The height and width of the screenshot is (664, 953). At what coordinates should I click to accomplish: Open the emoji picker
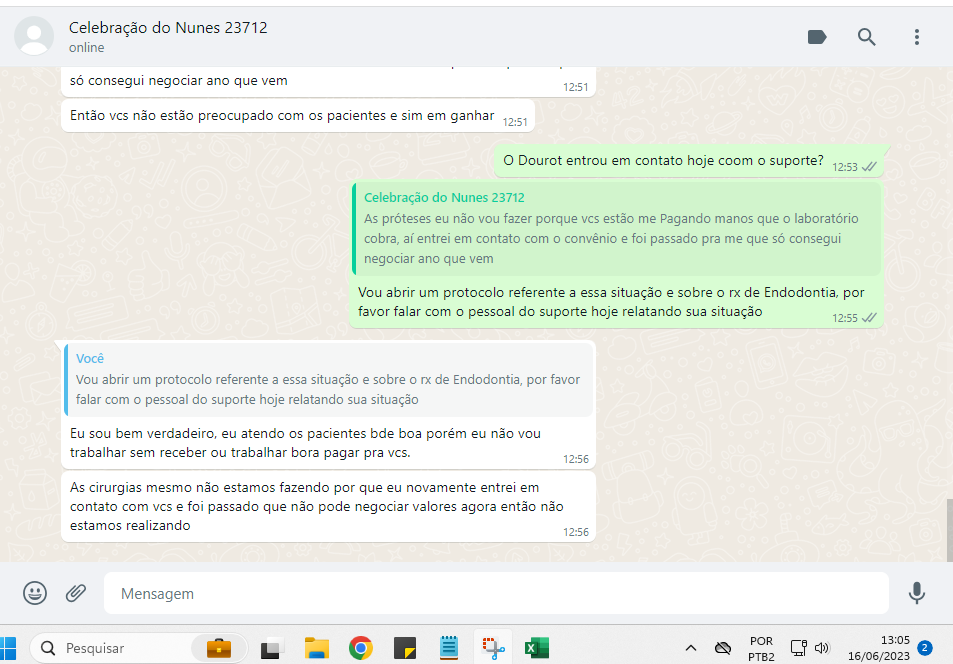[35, 593]
